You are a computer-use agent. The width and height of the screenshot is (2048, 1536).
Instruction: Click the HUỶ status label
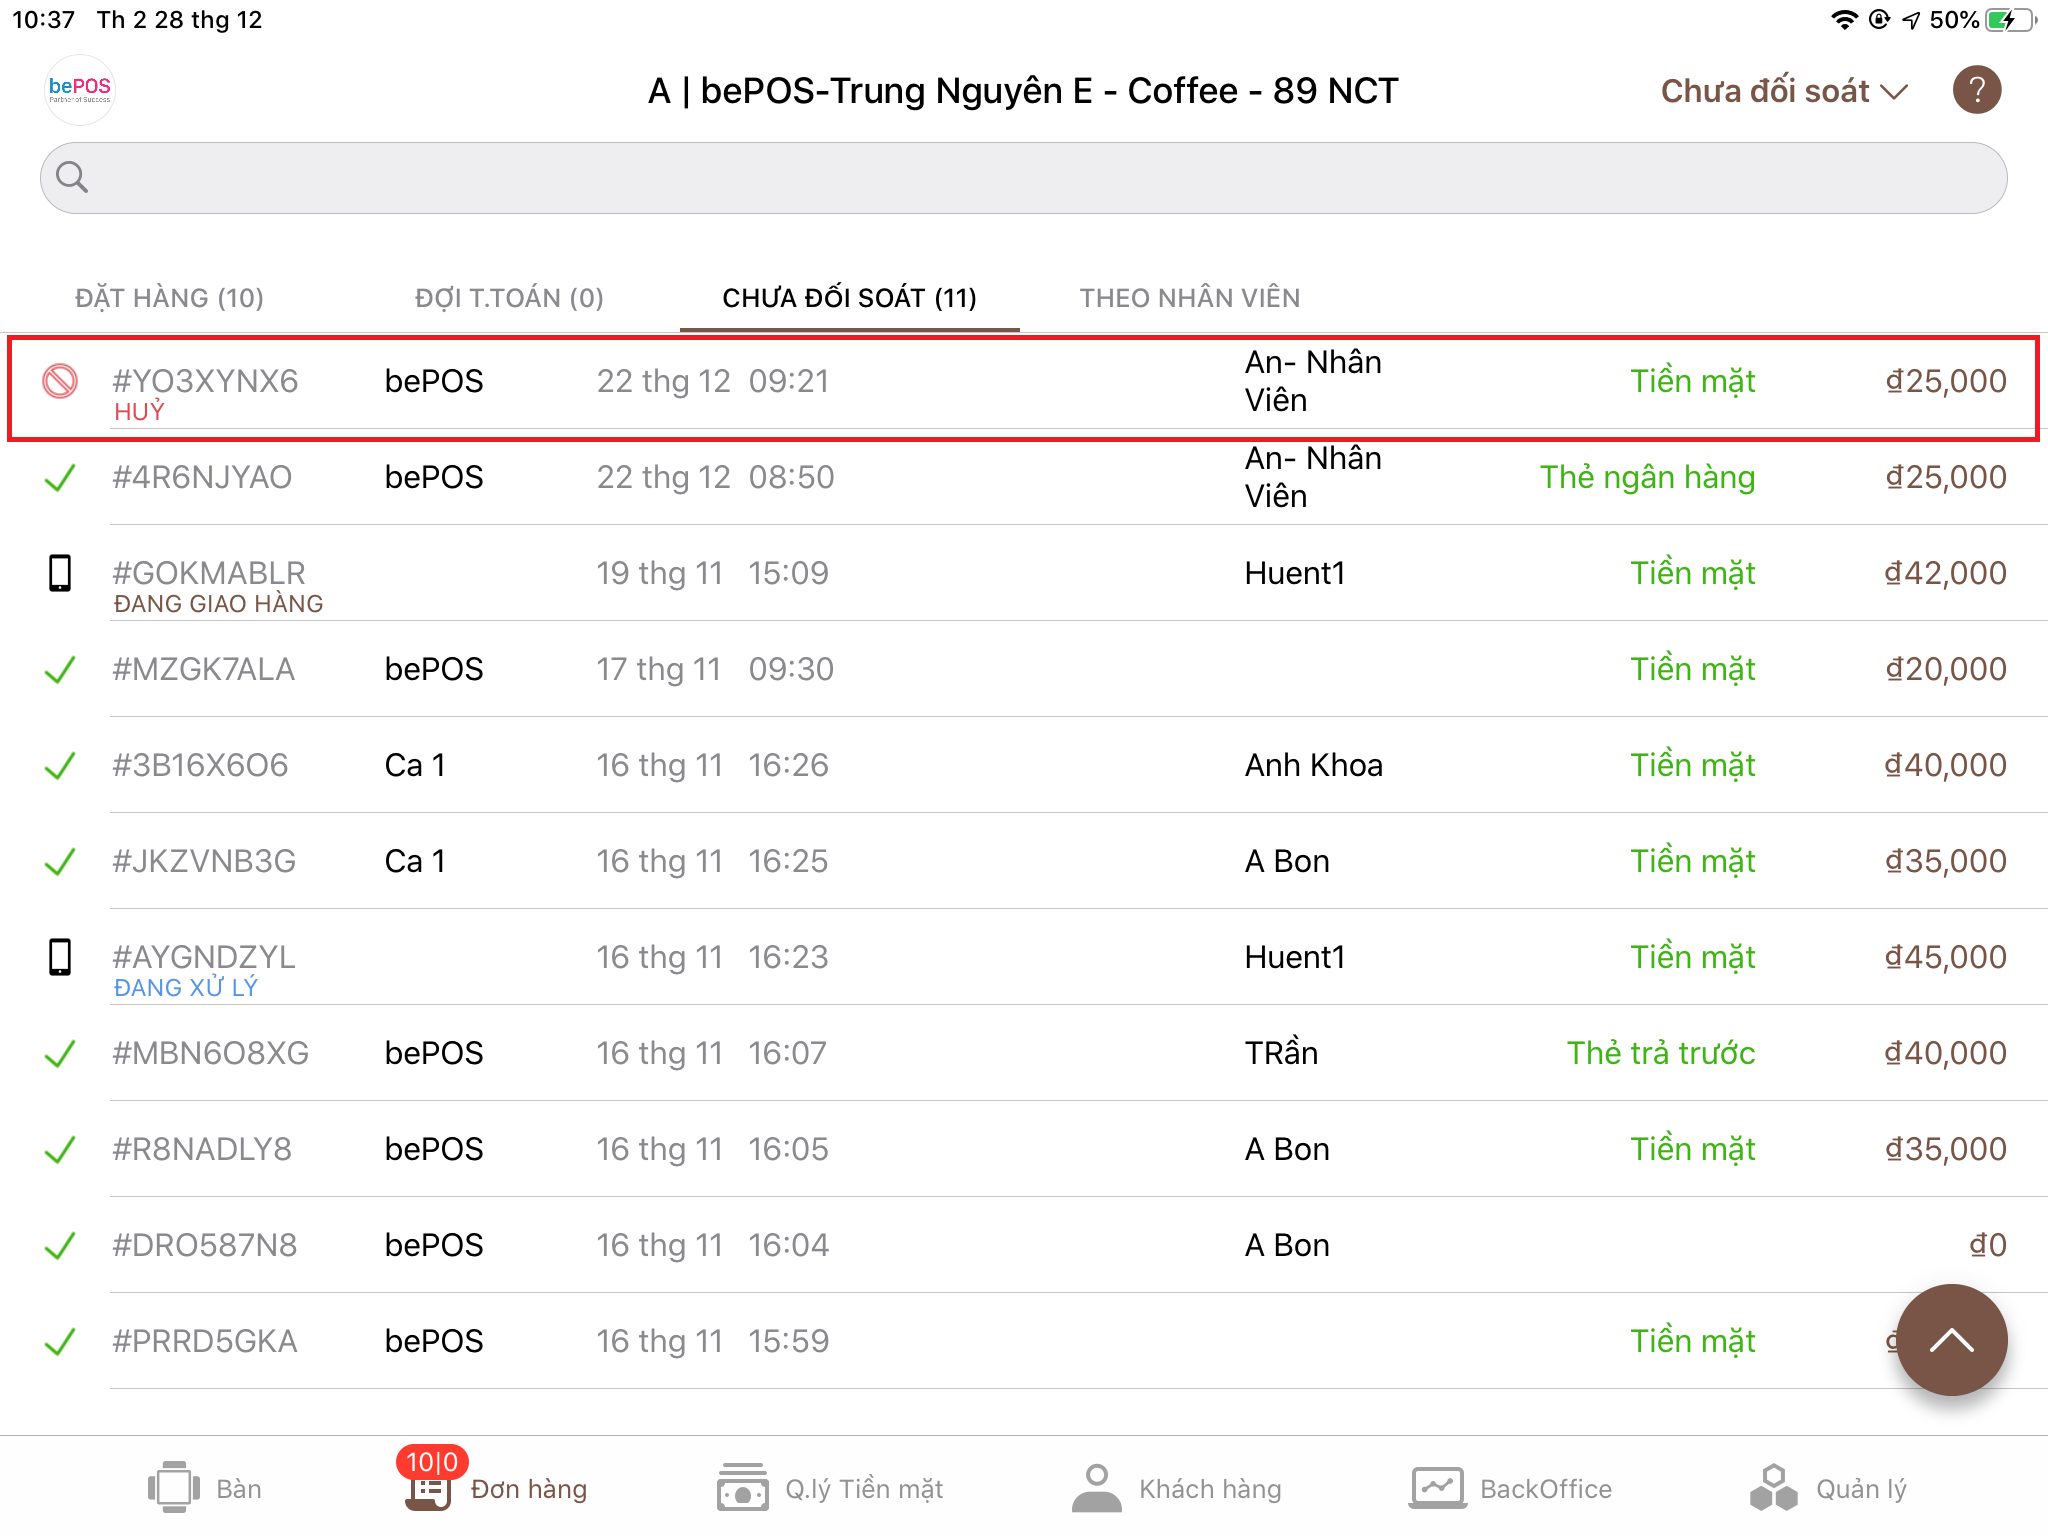139,411
